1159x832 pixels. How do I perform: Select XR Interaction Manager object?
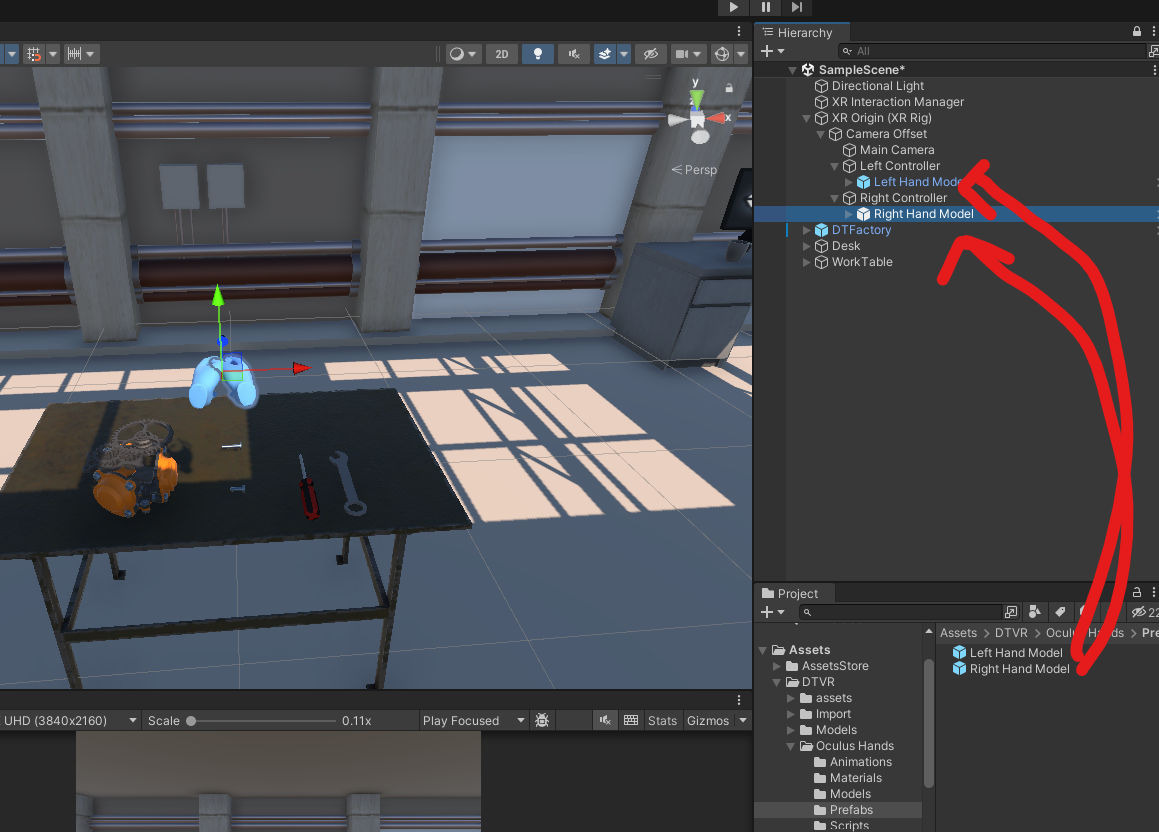(x=897, y=102)
